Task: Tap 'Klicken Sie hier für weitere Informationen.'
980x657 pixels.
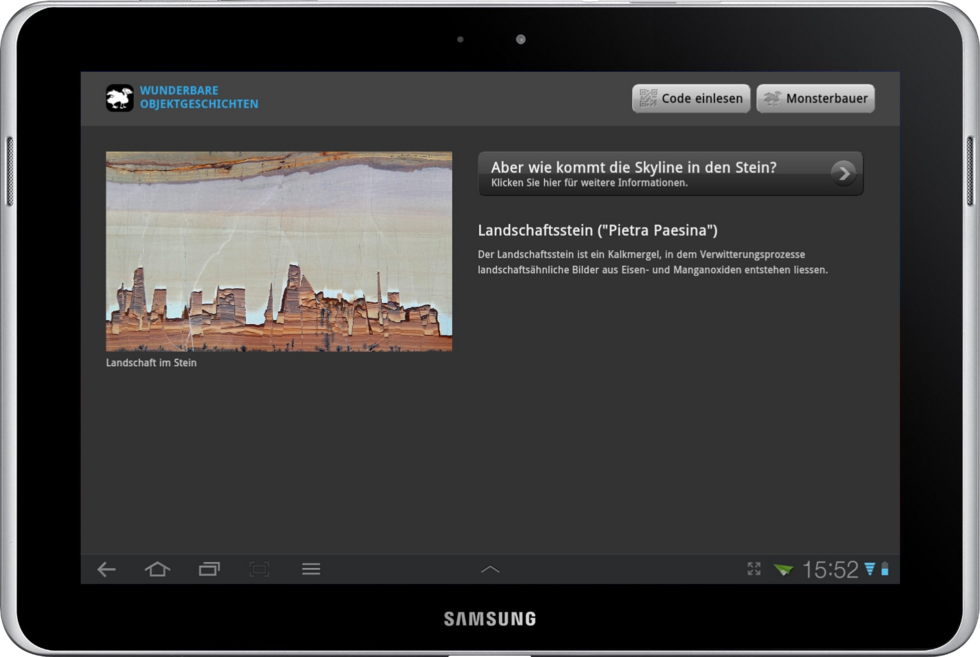Action: (x=589, y=183)
